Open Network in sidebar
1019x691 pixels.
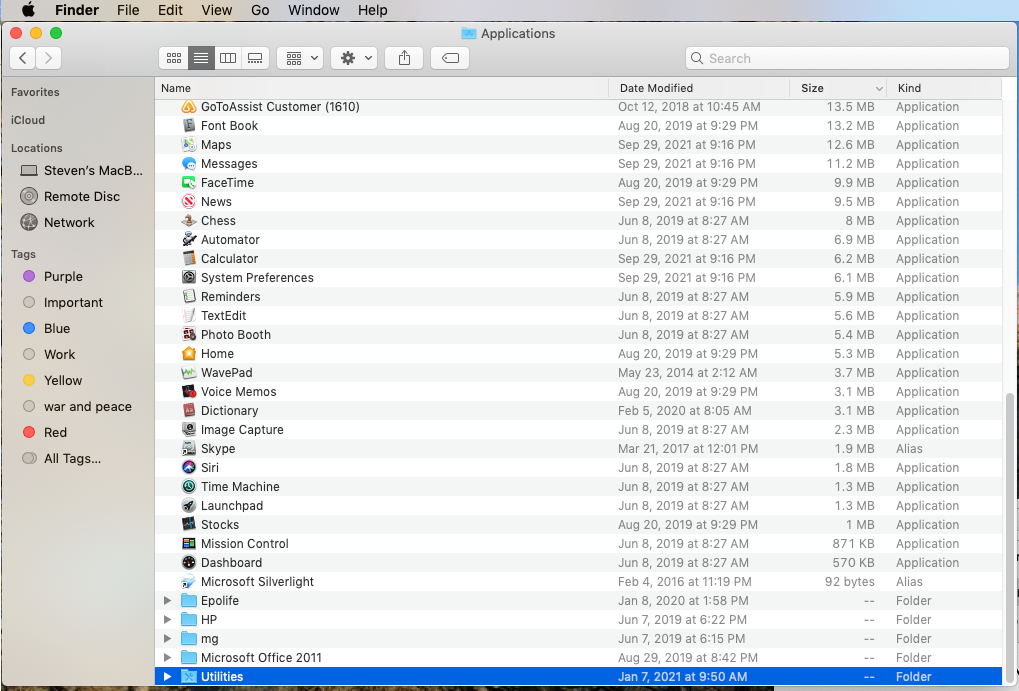coord(58,222)
